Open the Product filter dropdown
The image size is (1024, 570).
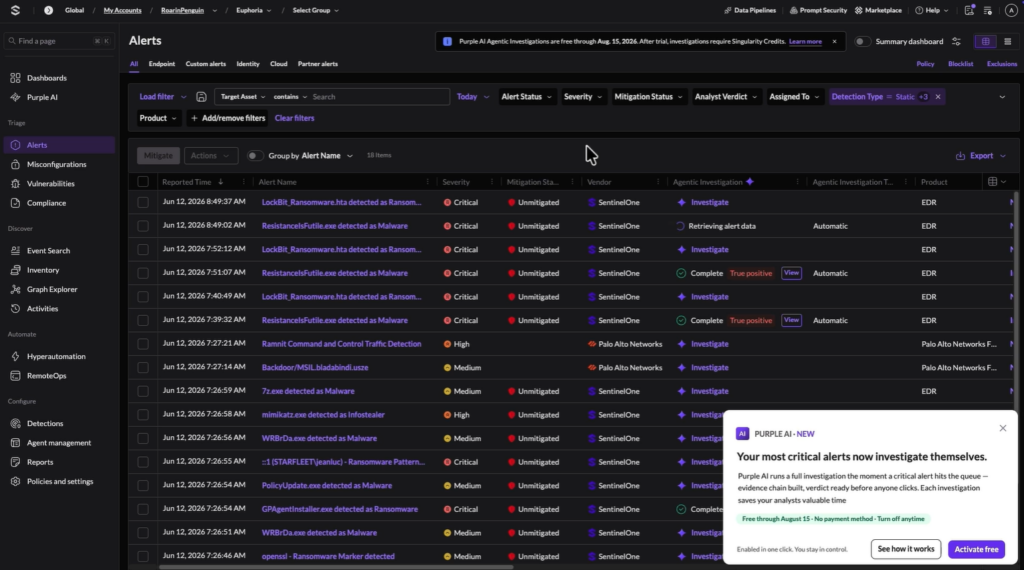(158, 118)
